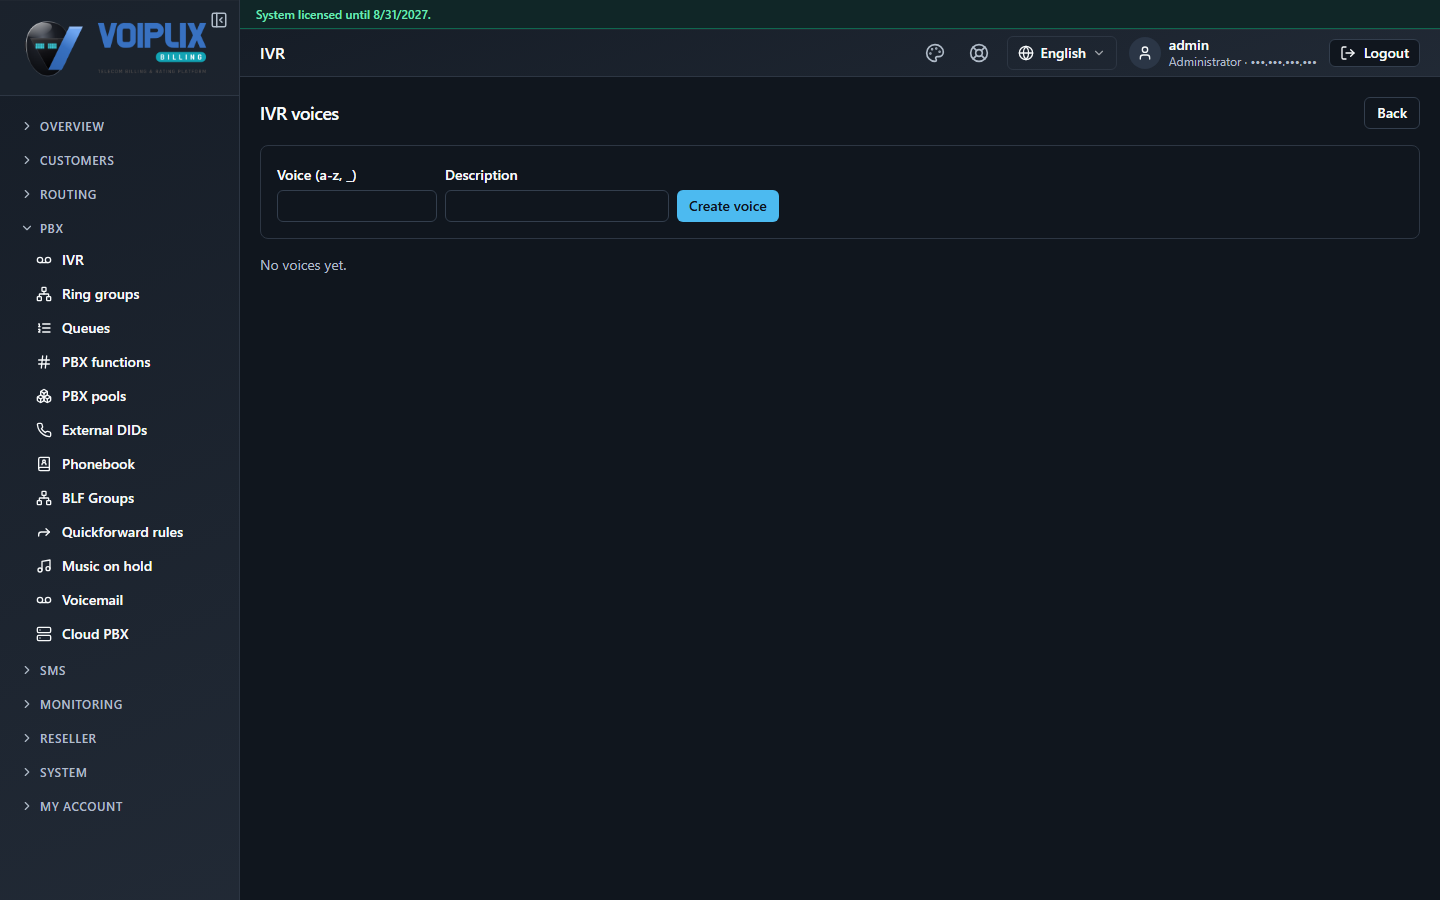Click the IVR voicemail-style icon
1440x900 pixels.
tap(44, 260)
